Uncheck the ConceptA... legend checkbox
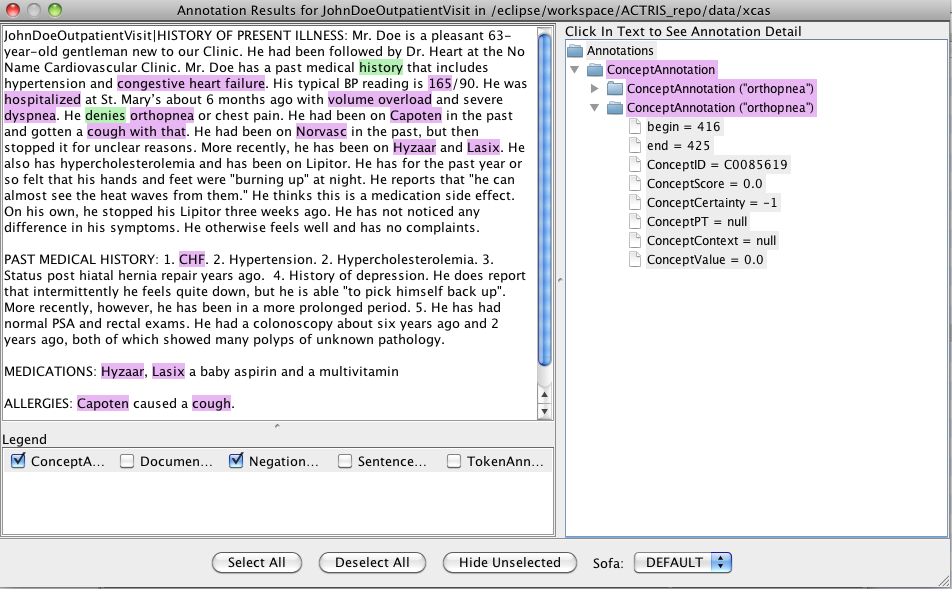 (18, 461)
